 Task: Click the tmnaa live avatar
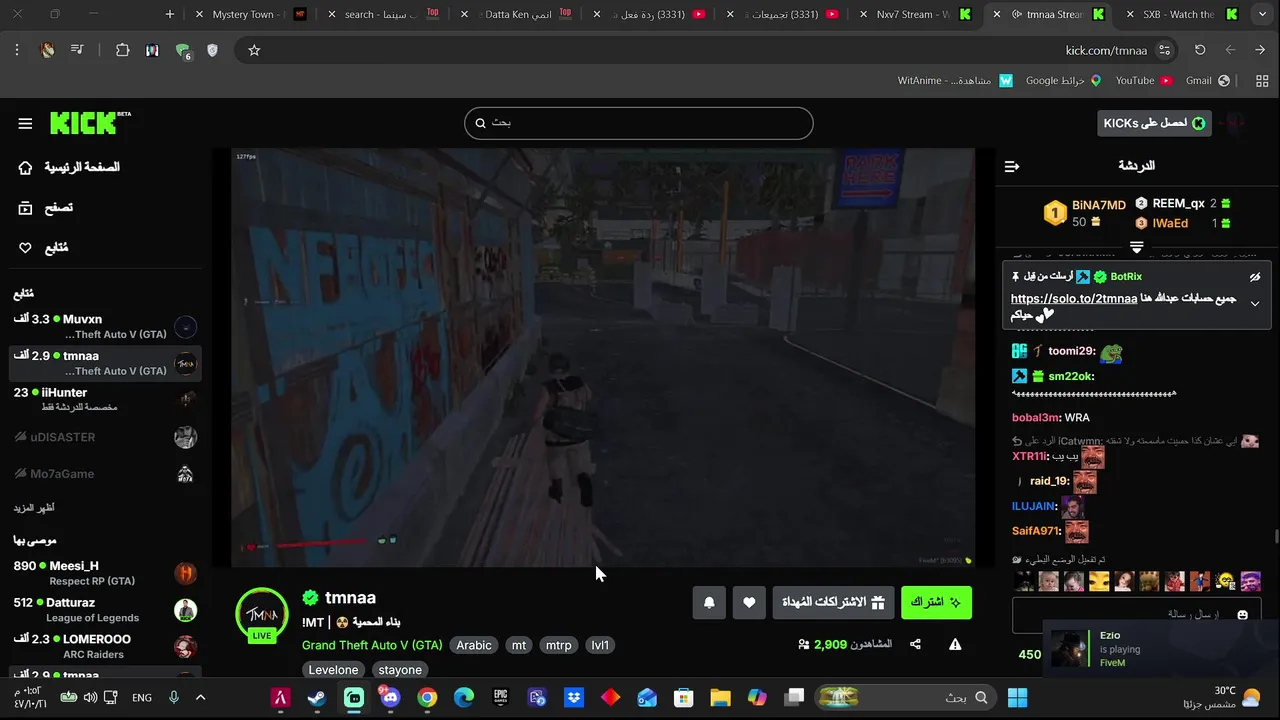click(x=262, y=614)
